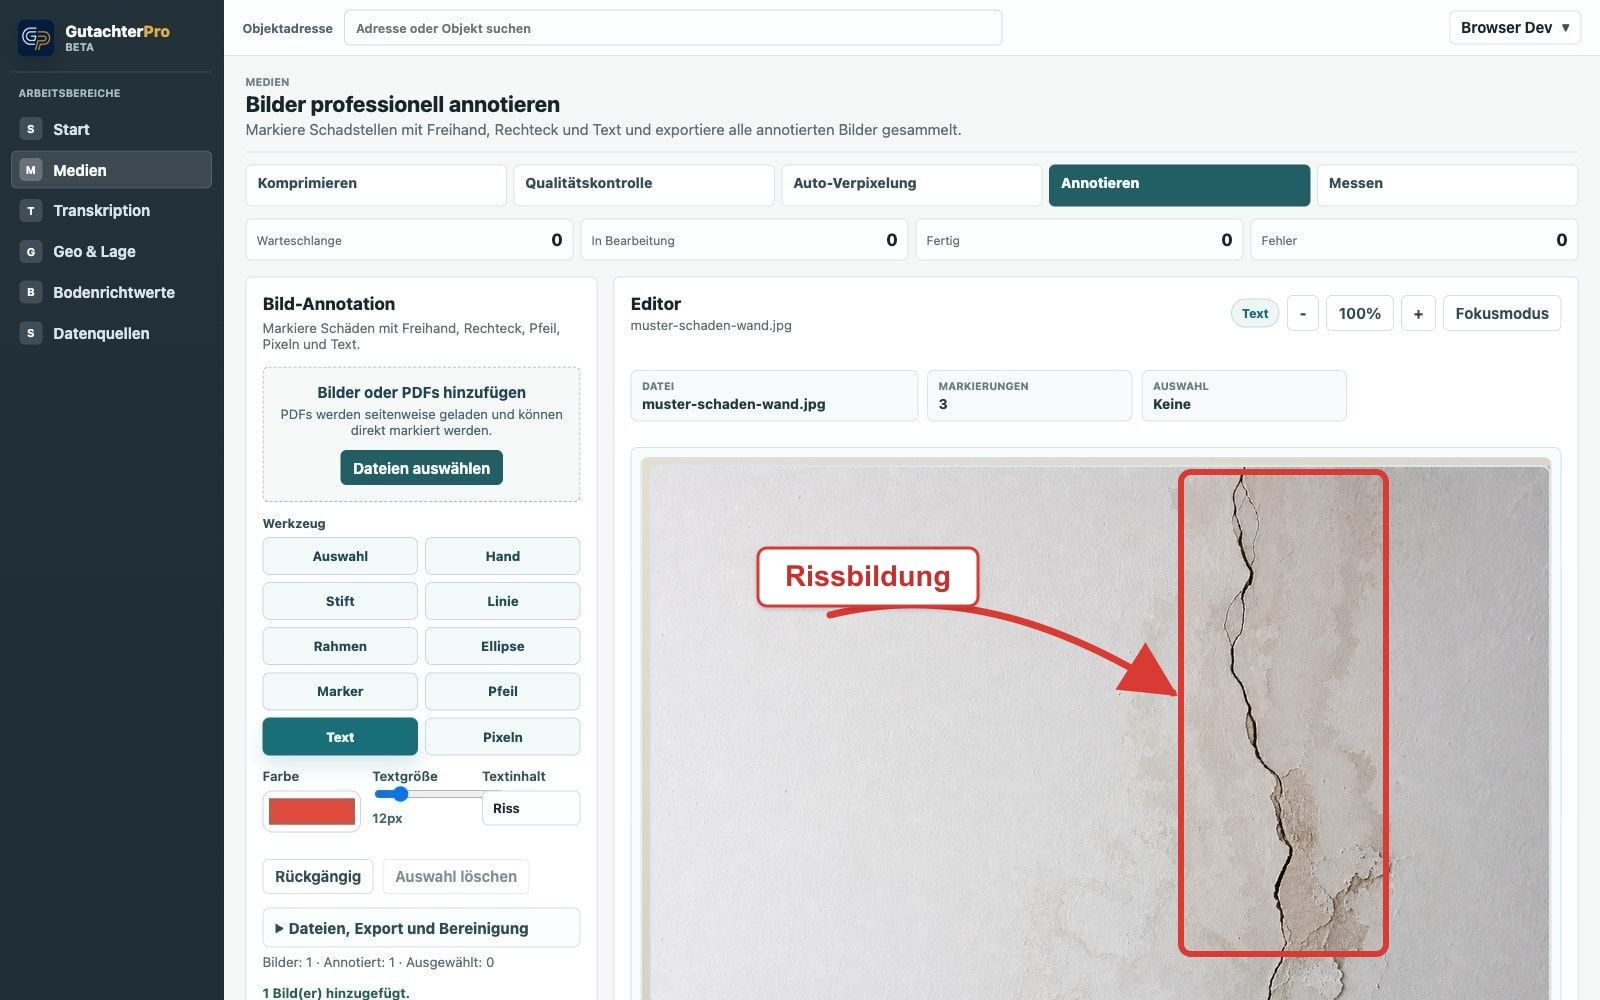Click the Markierungen 3 info box
Screen dimensions: 1600x1000
click(1029, 395)
